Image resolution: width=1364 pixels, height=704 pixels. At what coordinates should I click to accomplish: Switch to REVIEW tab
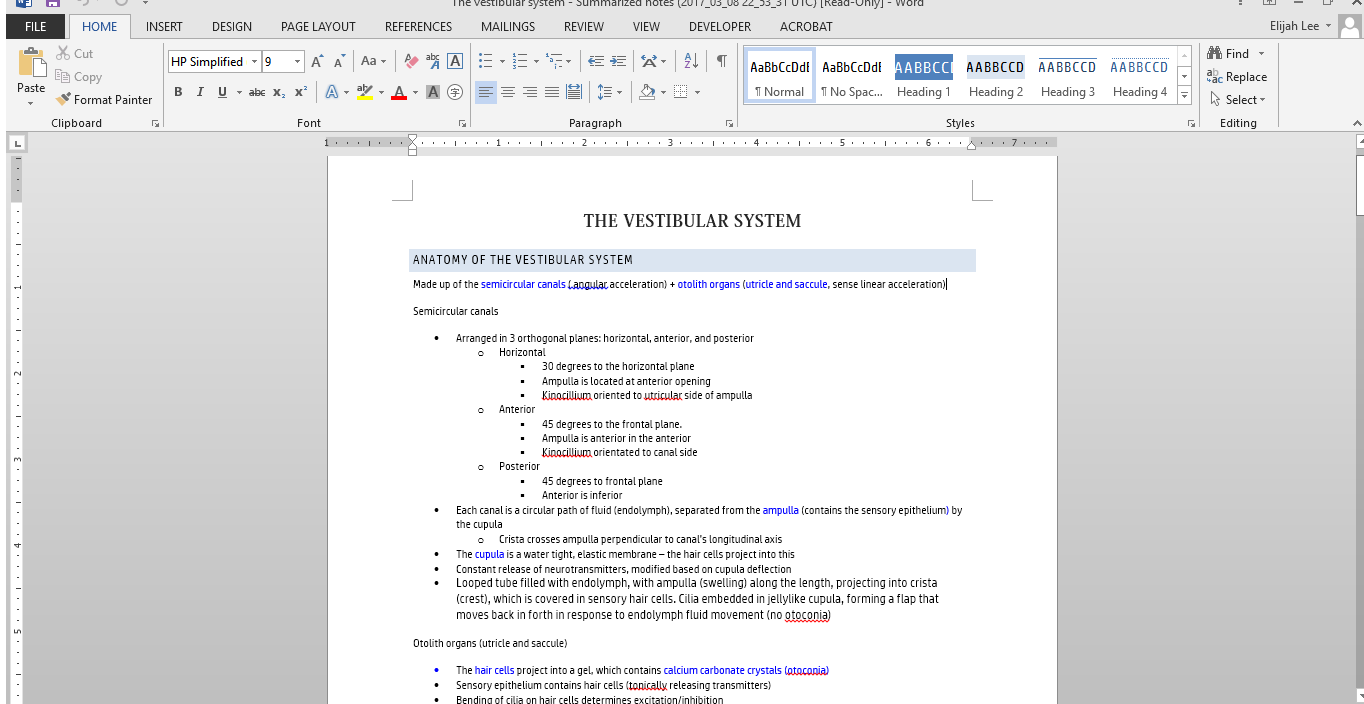point(584,27)
